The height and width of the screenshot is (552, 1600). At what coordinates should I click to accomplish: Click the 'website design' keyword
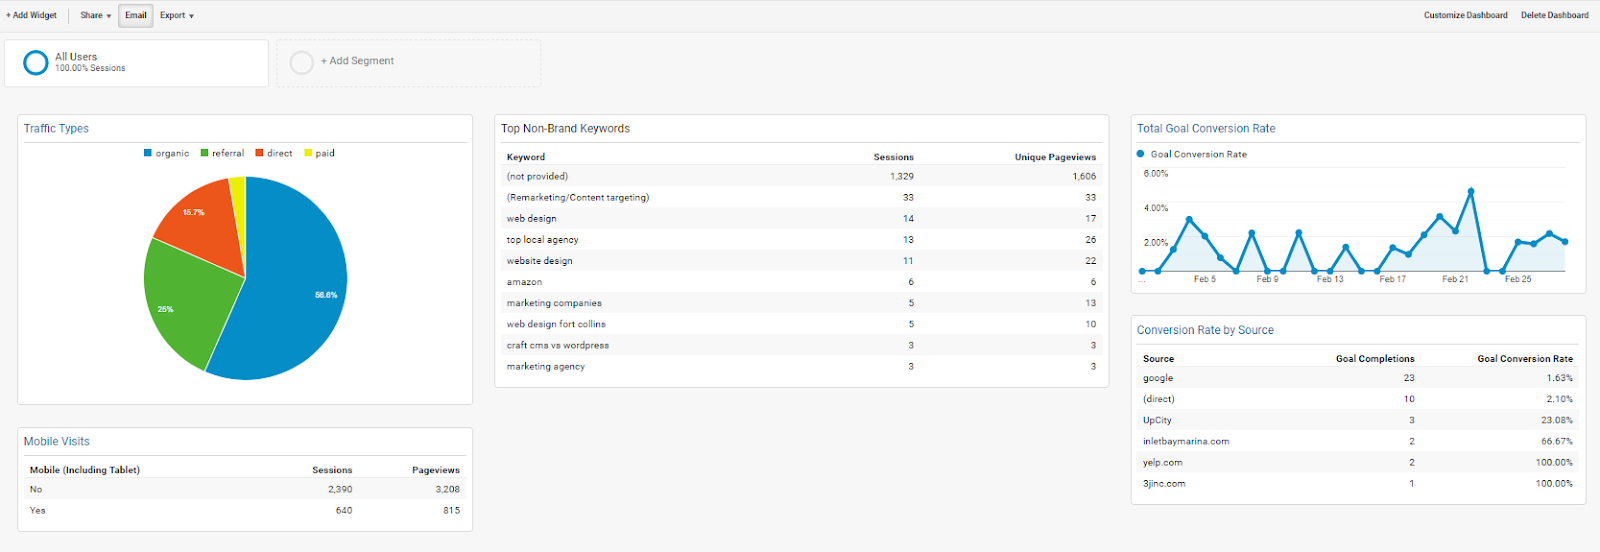click(x=540, y=260)
